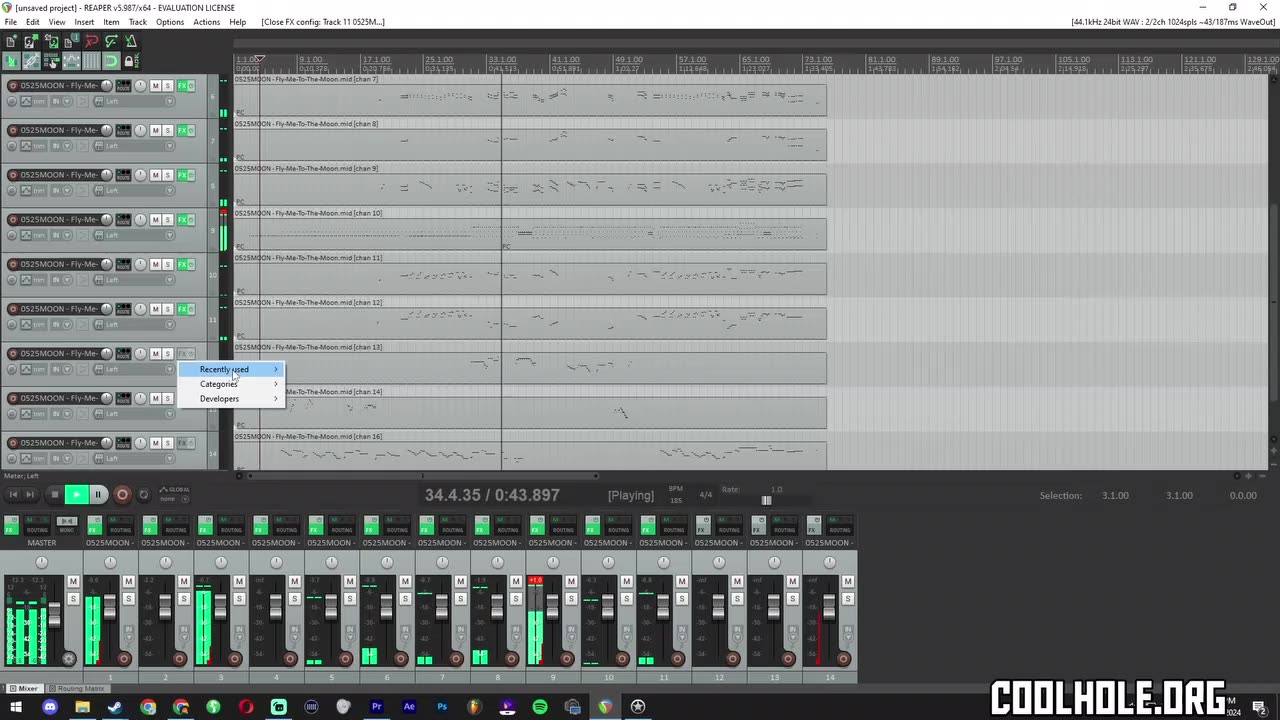Image resolution: width=1280 pixels, height=720 pixels.
Task: Open FX on track 9 in track panel
Action: (182, 219)
